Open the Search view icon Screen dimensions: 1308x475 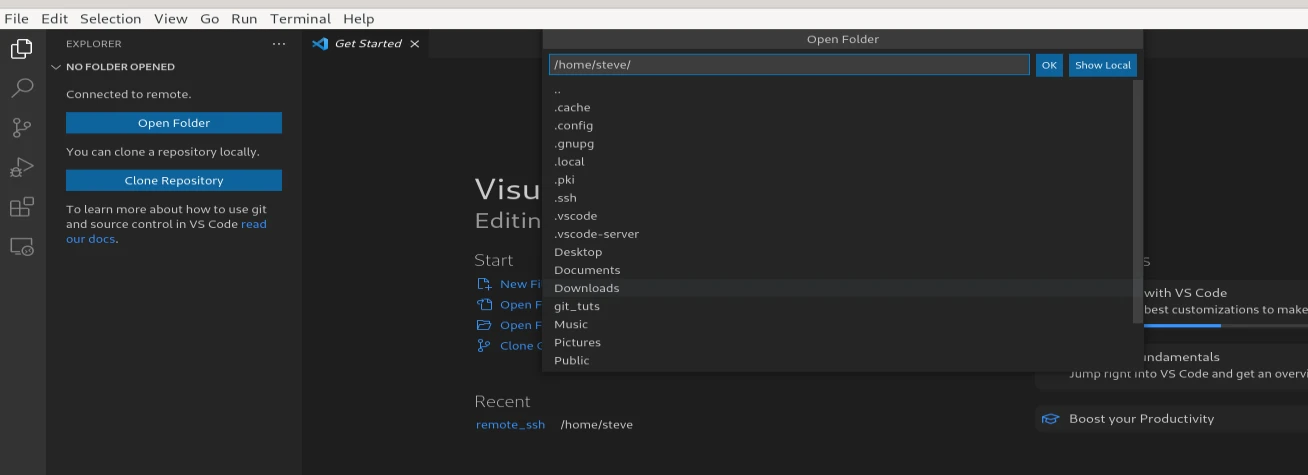tap(21, 88)
